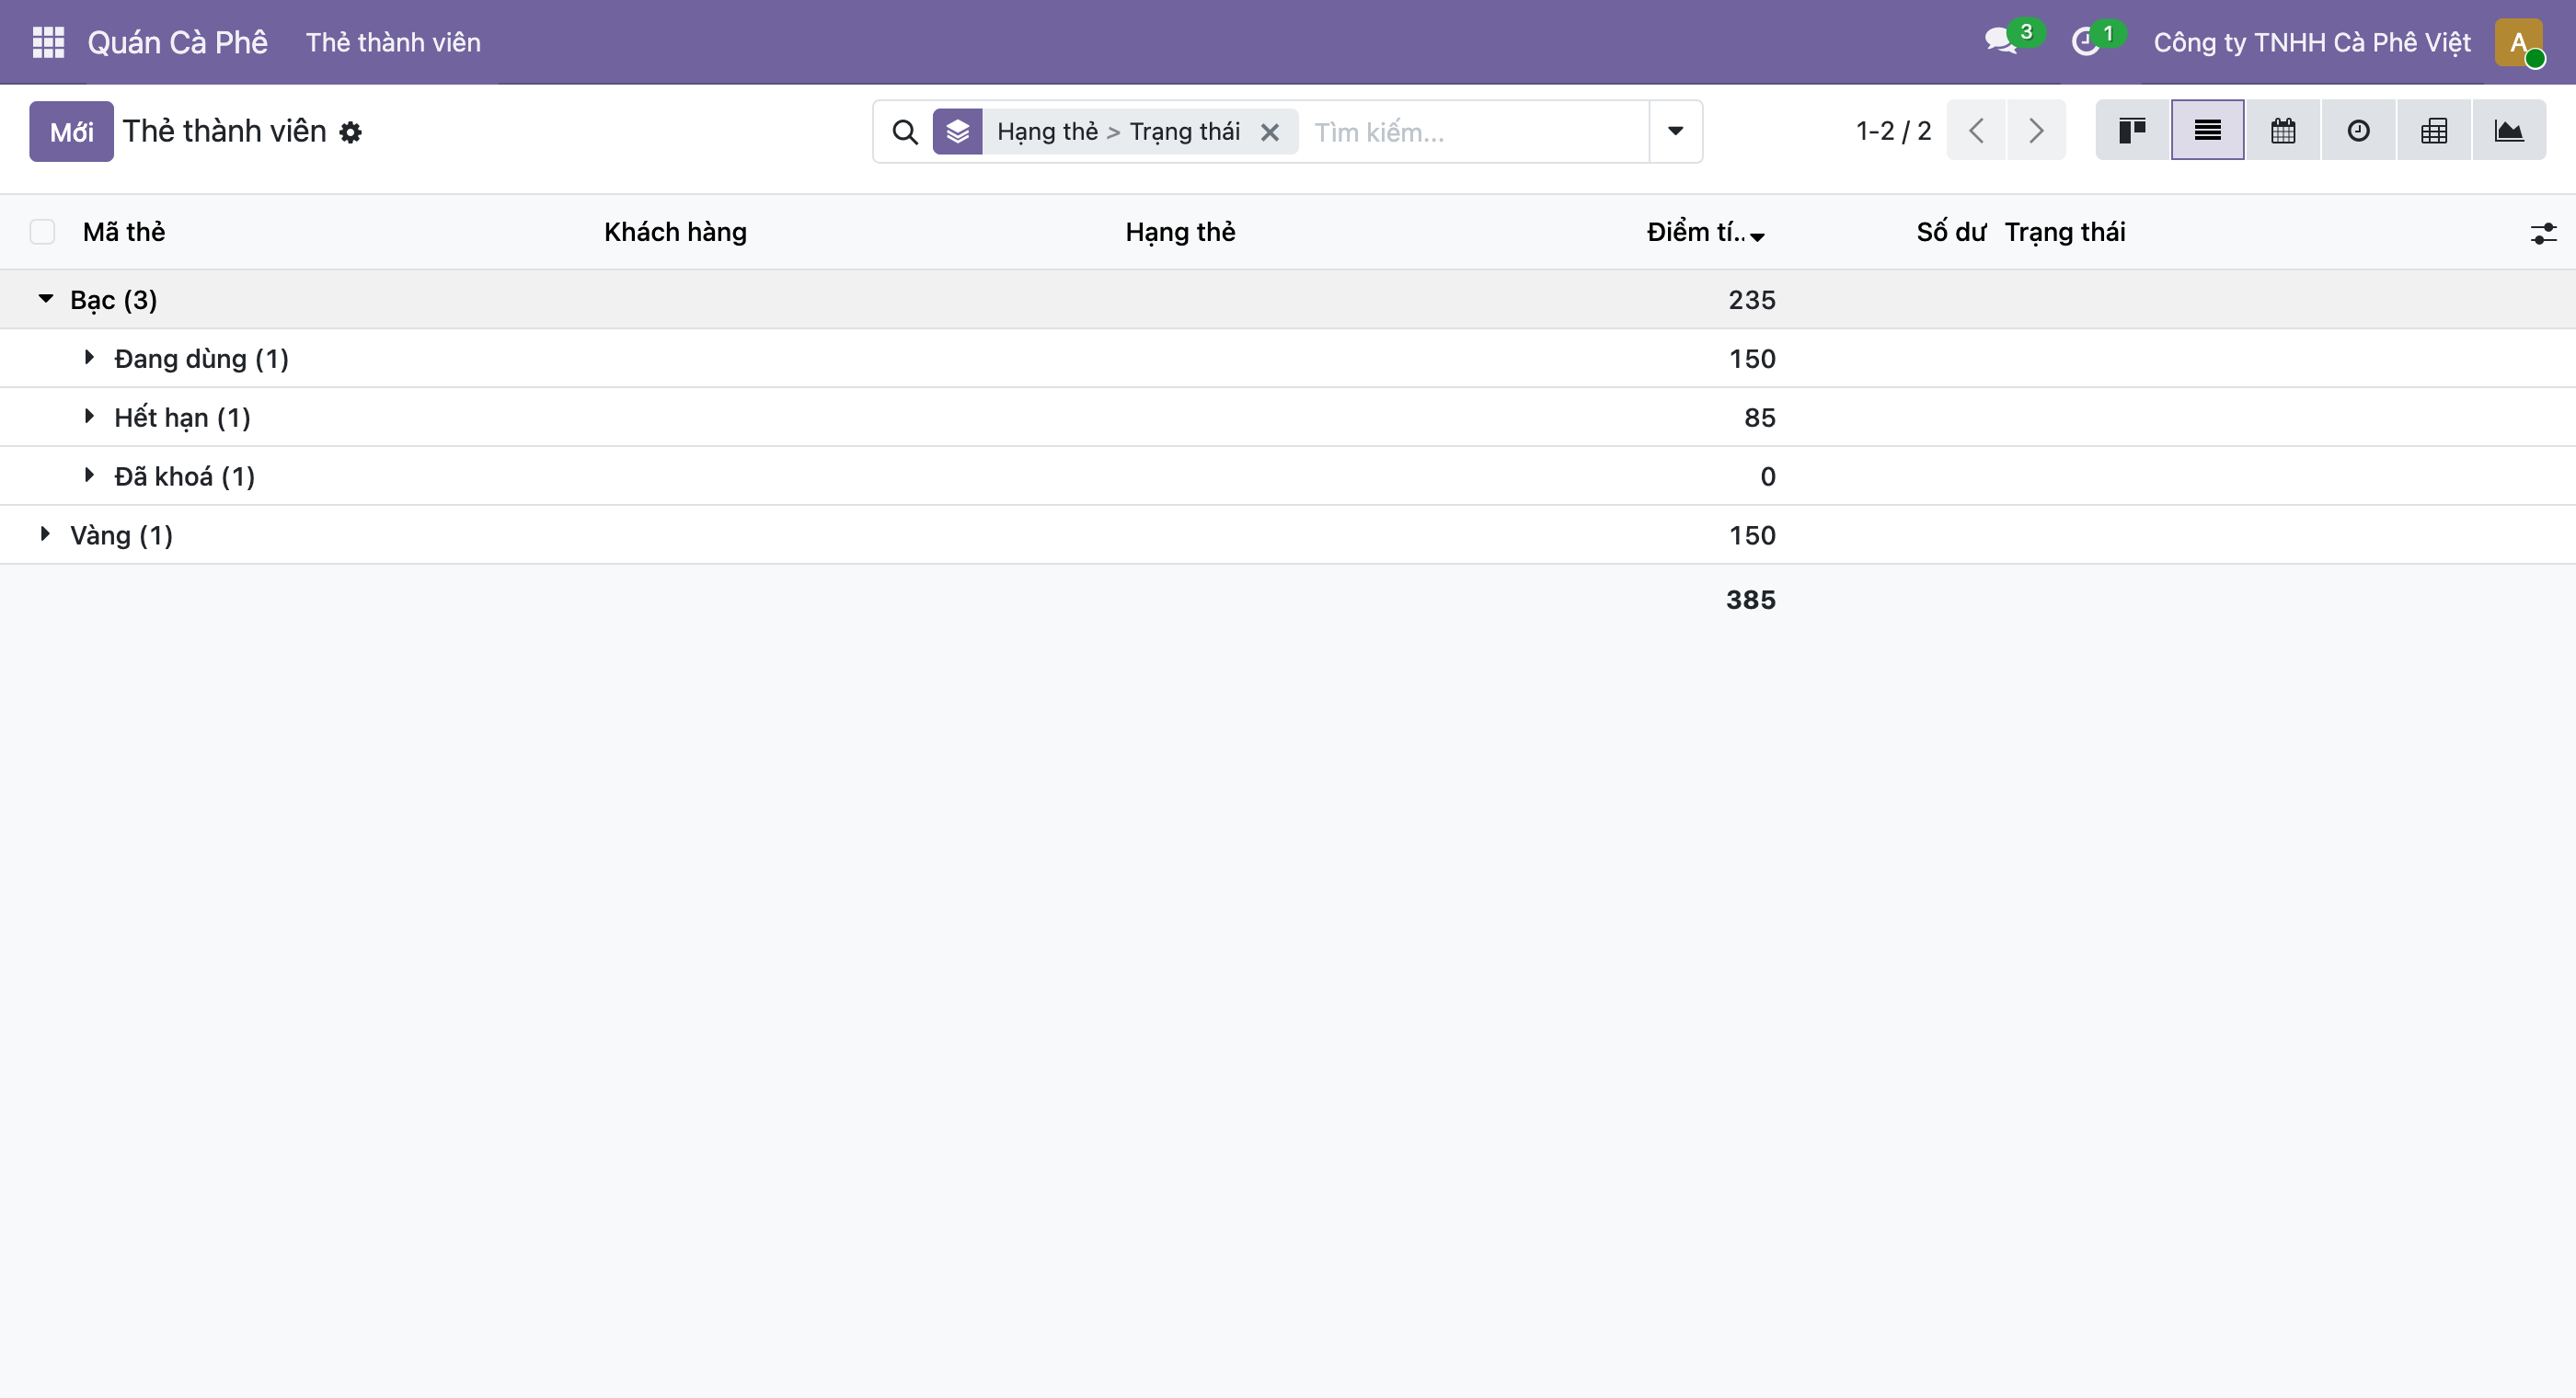
Task: Click the 150 value in Vàng row
Action: coord(1753,535)
